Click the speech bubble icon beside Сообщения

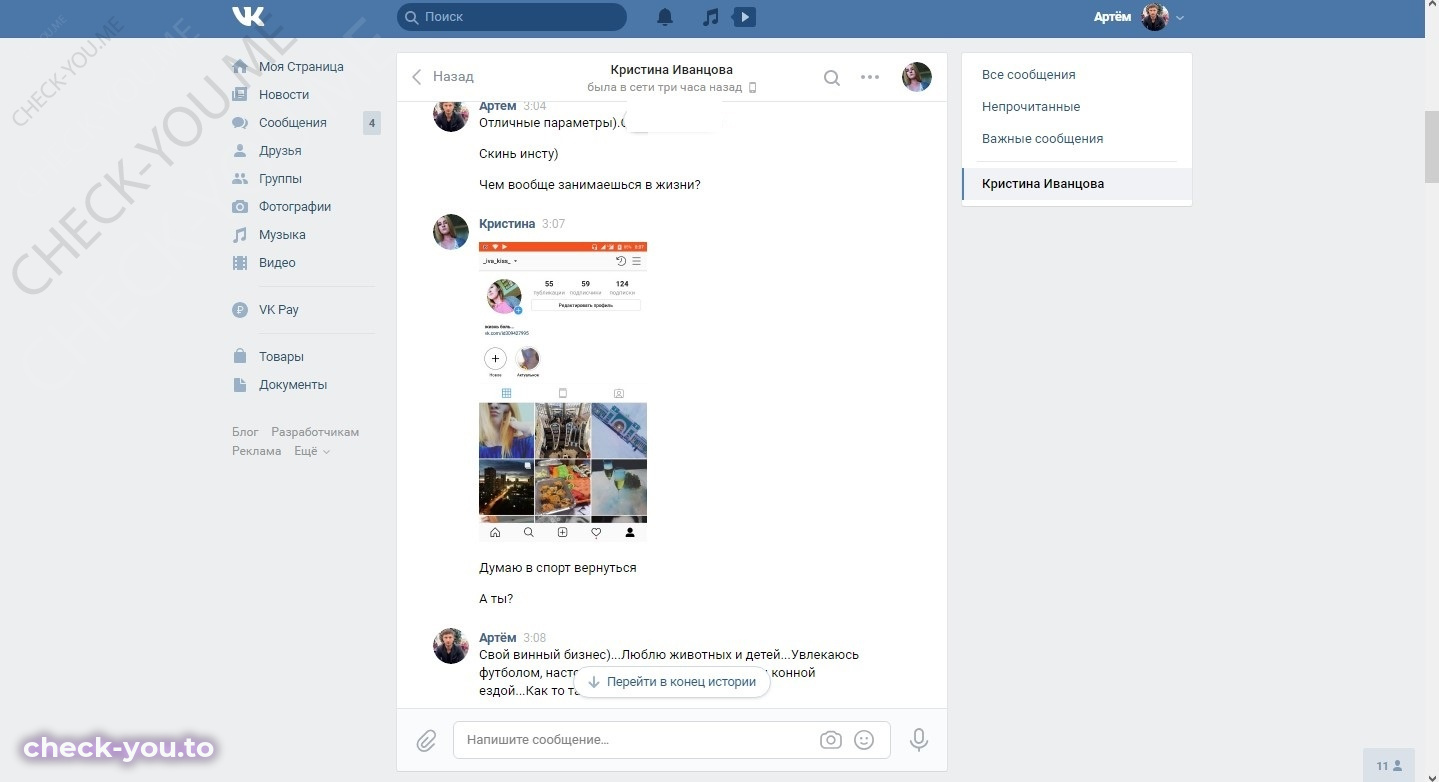click(240, 123)
